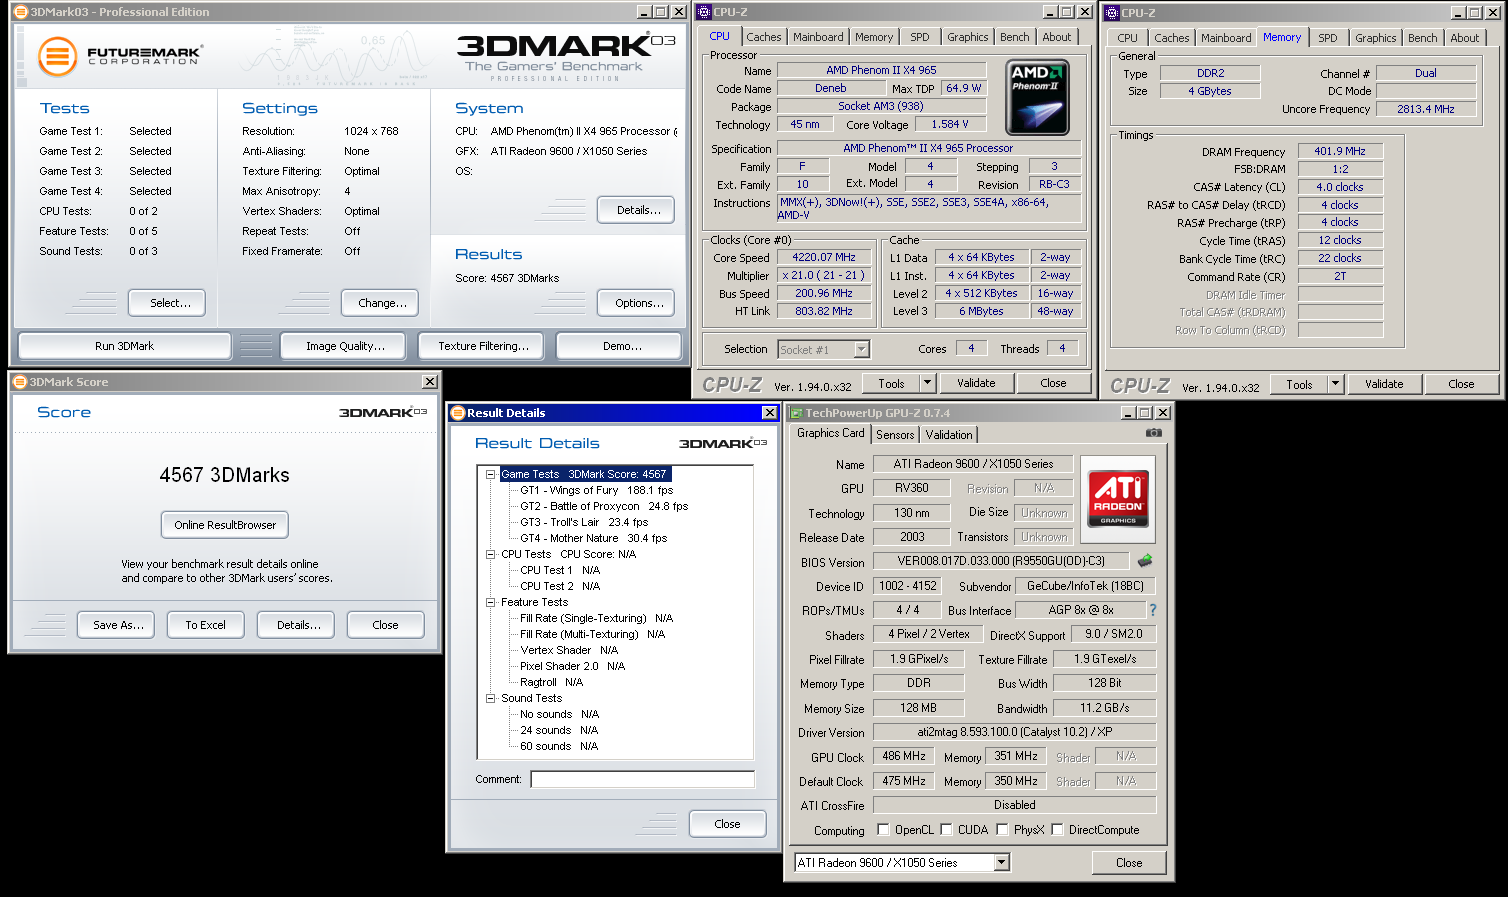
Task: Enable the OpenCL checkbox
Action: 883,830
